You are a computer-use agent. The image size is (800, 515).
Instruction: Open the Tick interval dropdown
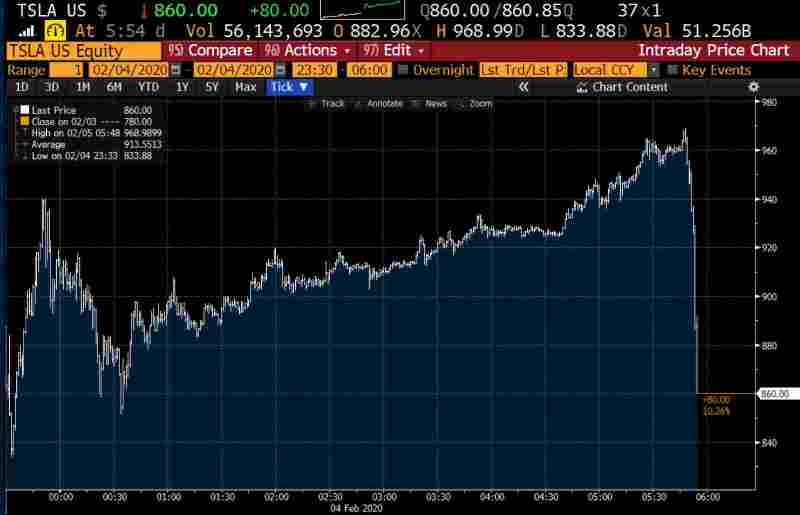coord(289,87)
